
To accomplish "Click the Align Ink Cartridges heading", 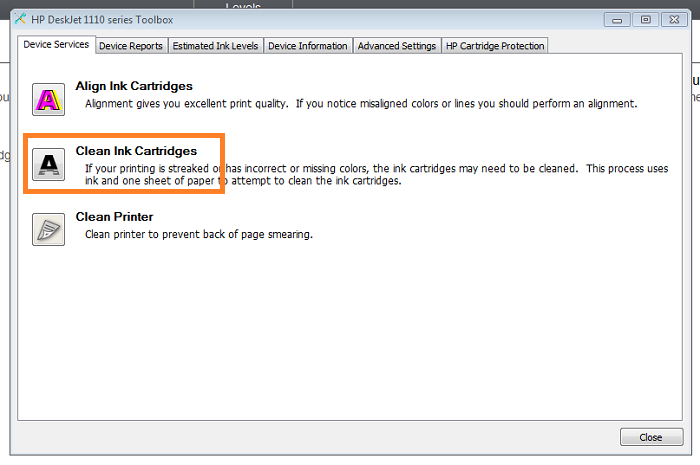I will [x=134, y=86].
